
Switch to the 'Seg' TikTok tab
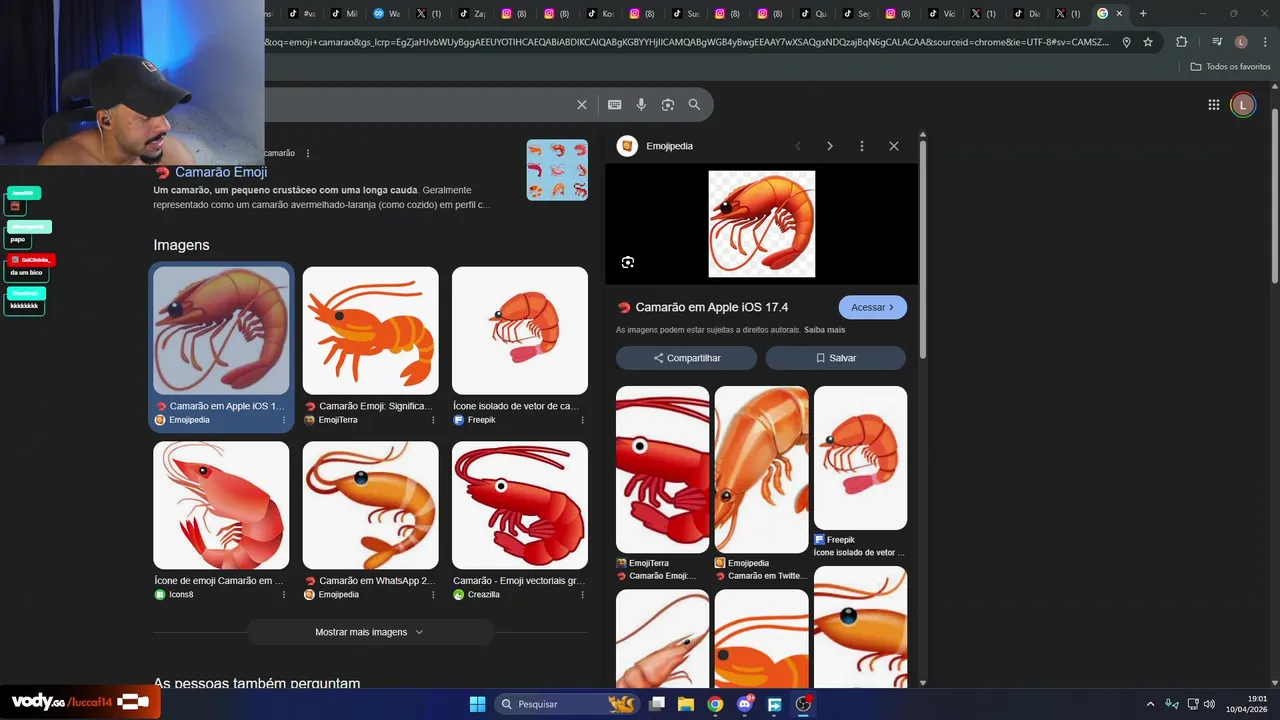(x=856, y=14)
